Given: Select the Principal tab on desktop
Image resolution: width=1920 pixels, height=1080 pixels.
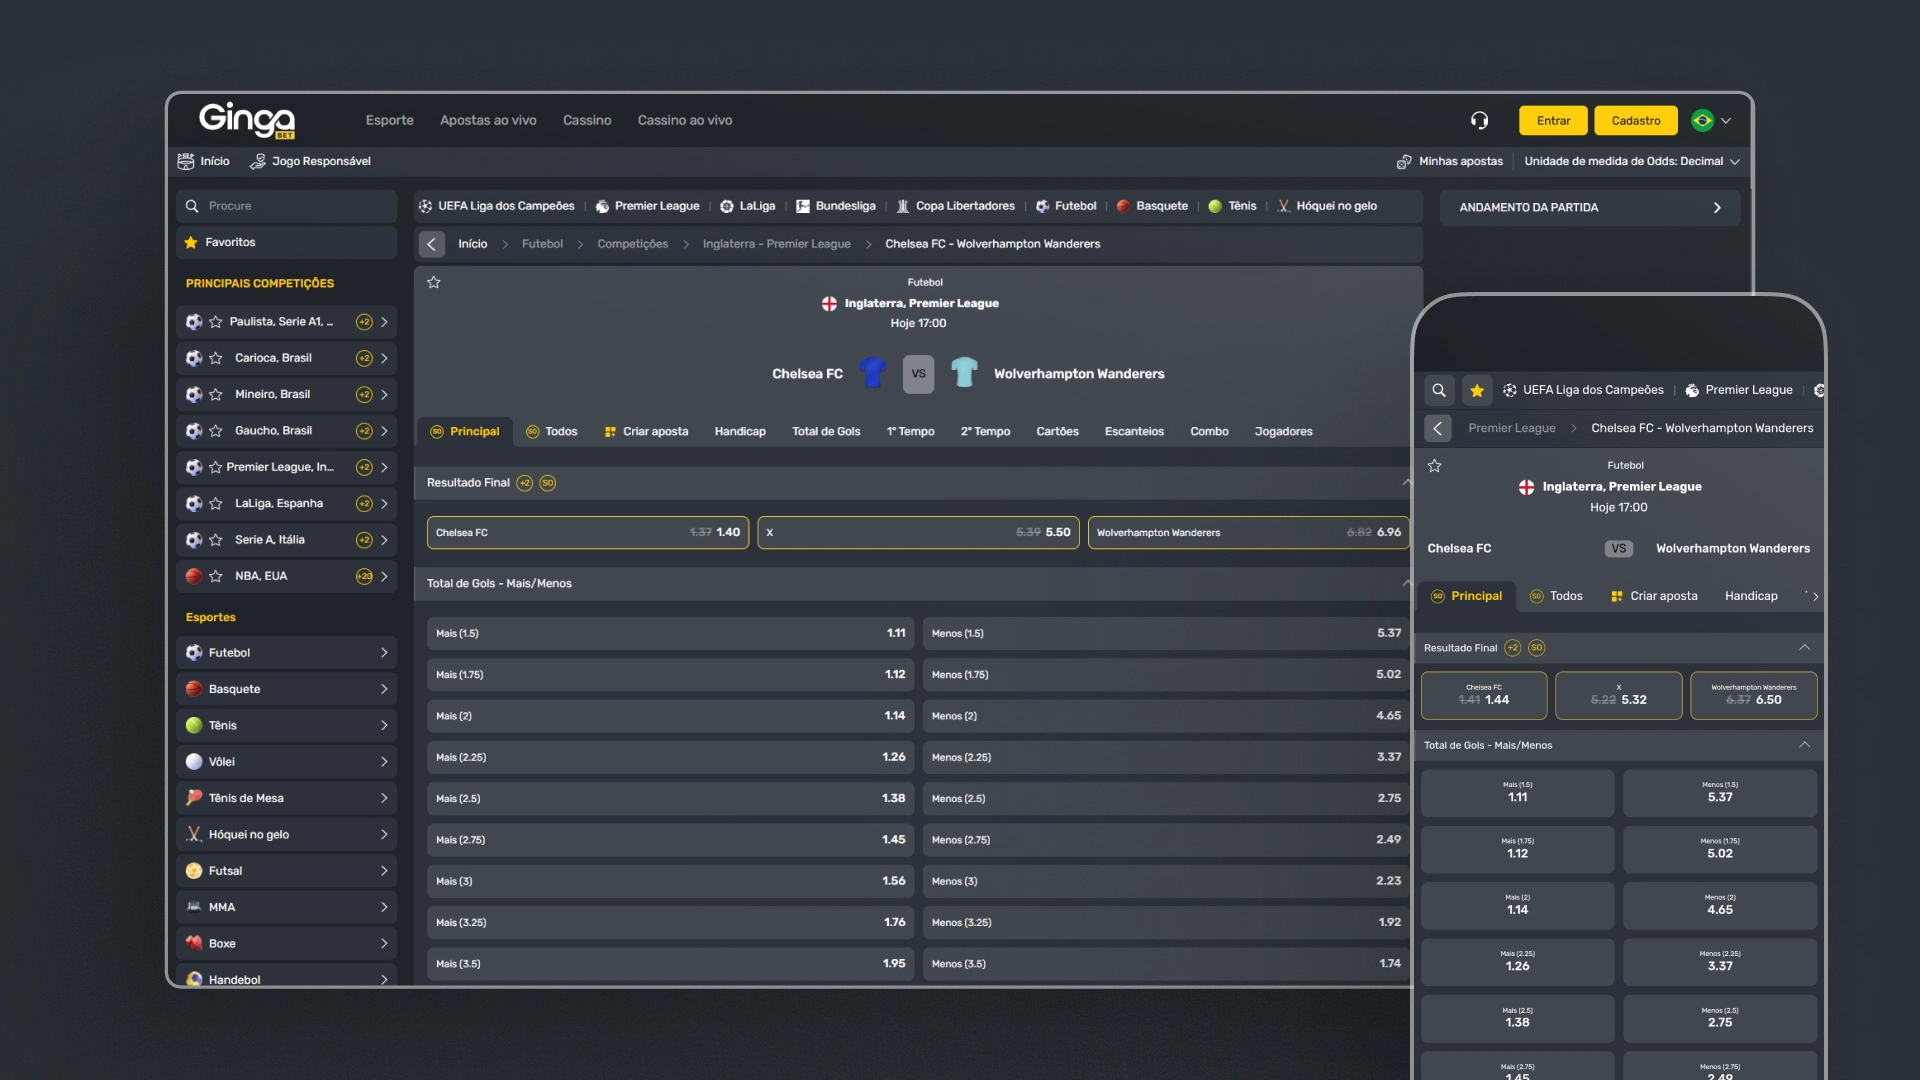Looking at the screenshot, I should [x=465, y=432].
